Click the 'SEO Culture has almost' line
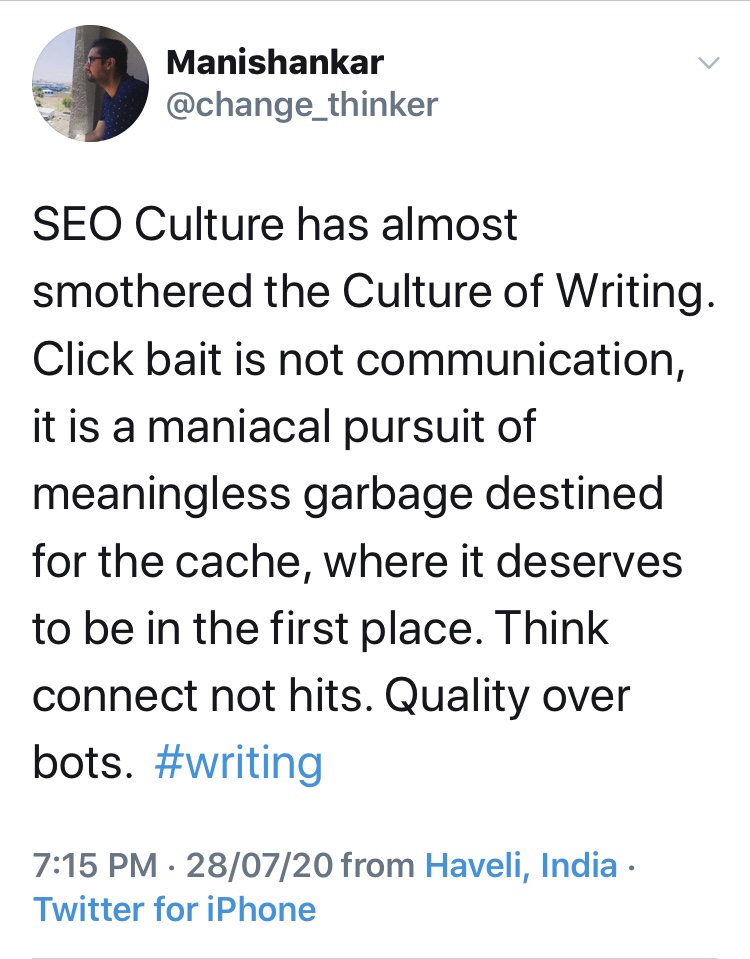This screenshot has width=750, height=959. tap(275, 225)
